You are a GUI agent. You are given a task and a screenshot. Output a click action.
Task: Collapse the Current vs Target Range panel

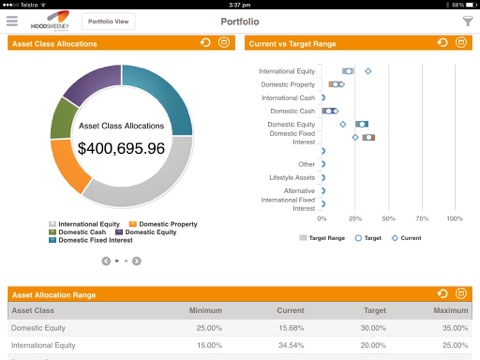click(461, 43)
